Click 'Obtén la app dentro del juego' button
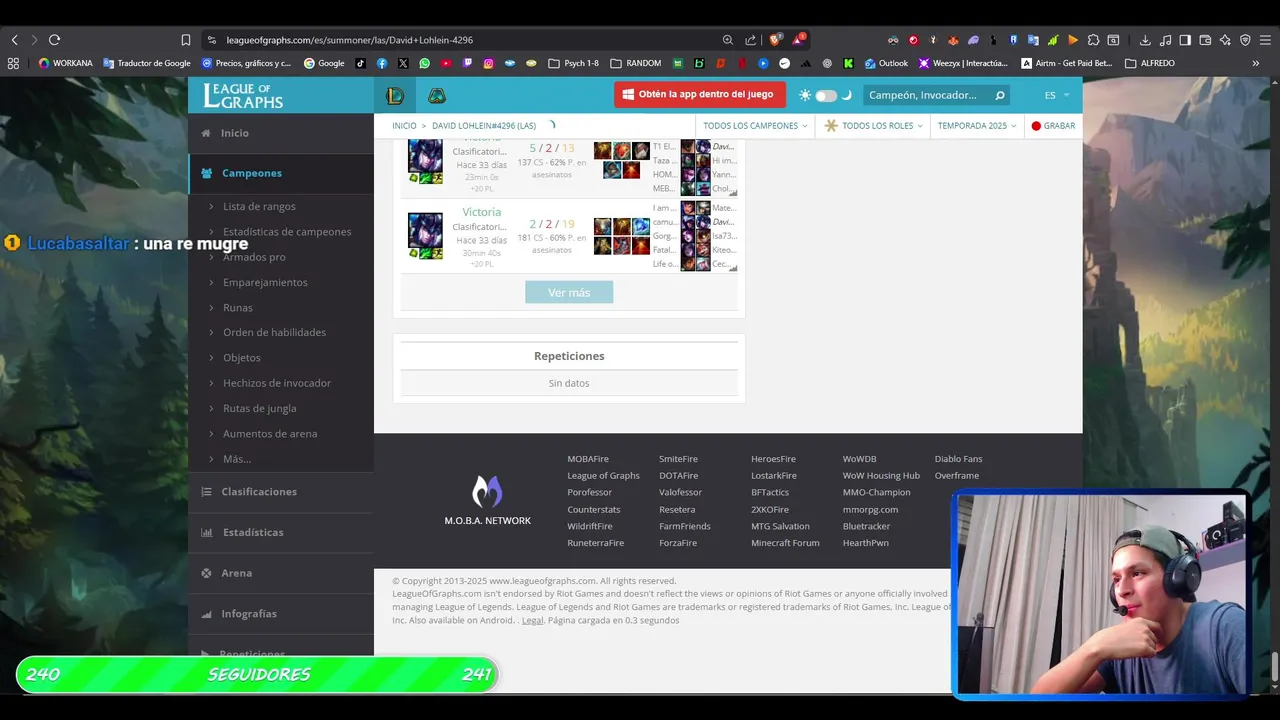 pos(699,94)
